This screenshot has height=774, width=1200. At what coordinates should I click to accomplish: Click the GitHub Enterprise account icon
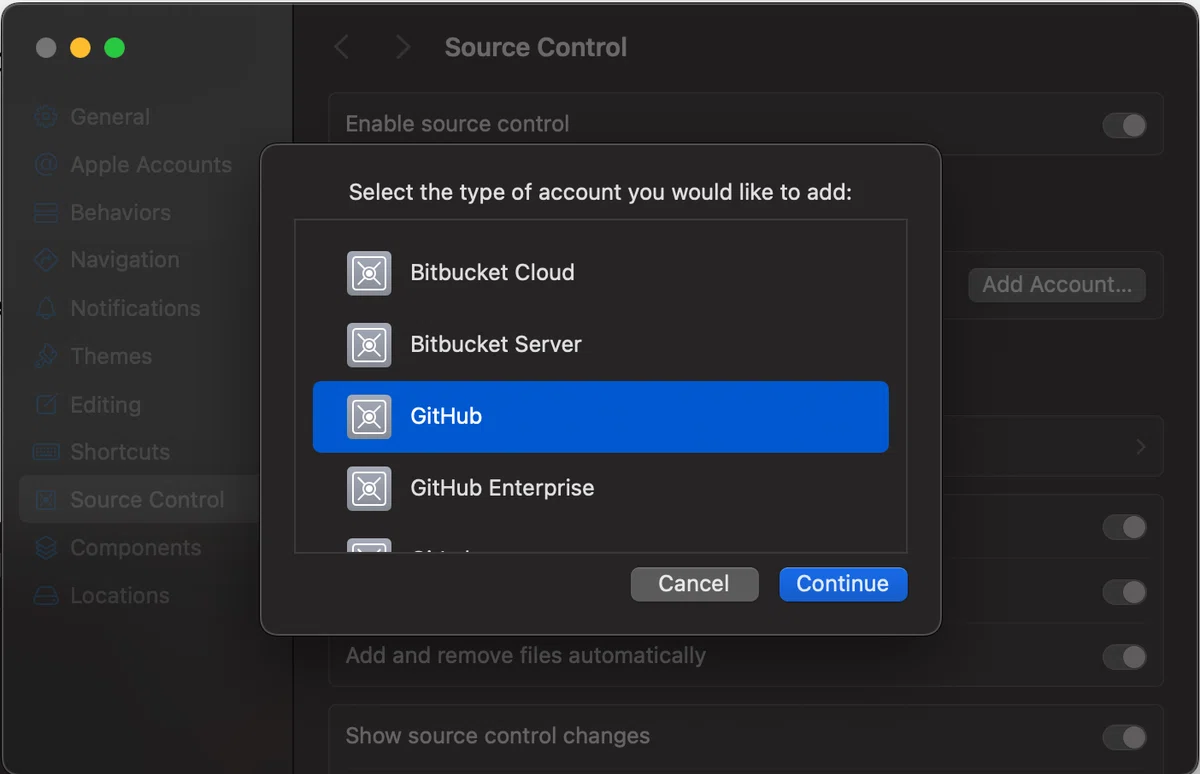point(369,489)
